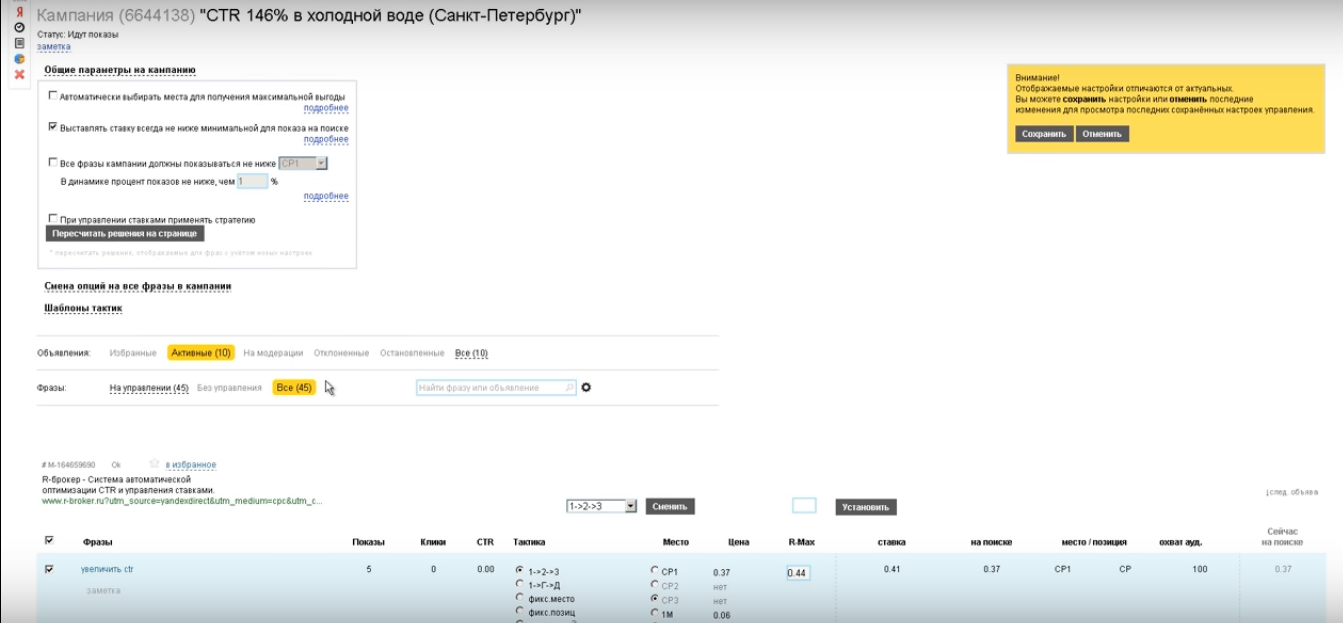
Task: Click the red X icon in sidebar
Action: [x=19, y=74]
